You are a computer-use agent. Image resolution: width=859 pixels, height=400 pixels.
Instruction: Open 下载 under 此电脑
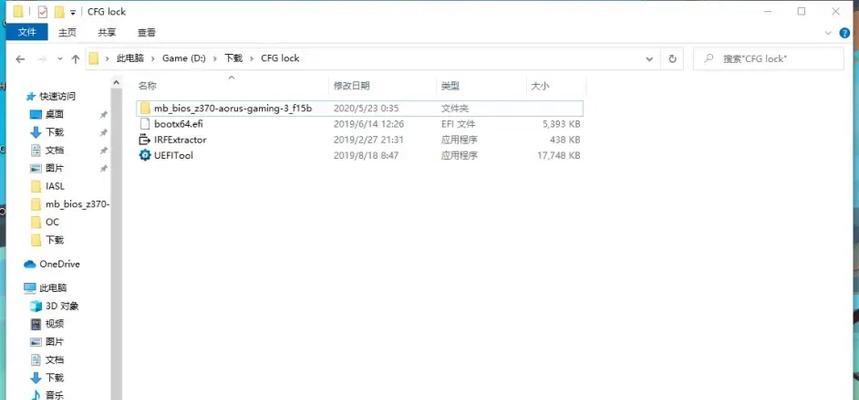54,378
